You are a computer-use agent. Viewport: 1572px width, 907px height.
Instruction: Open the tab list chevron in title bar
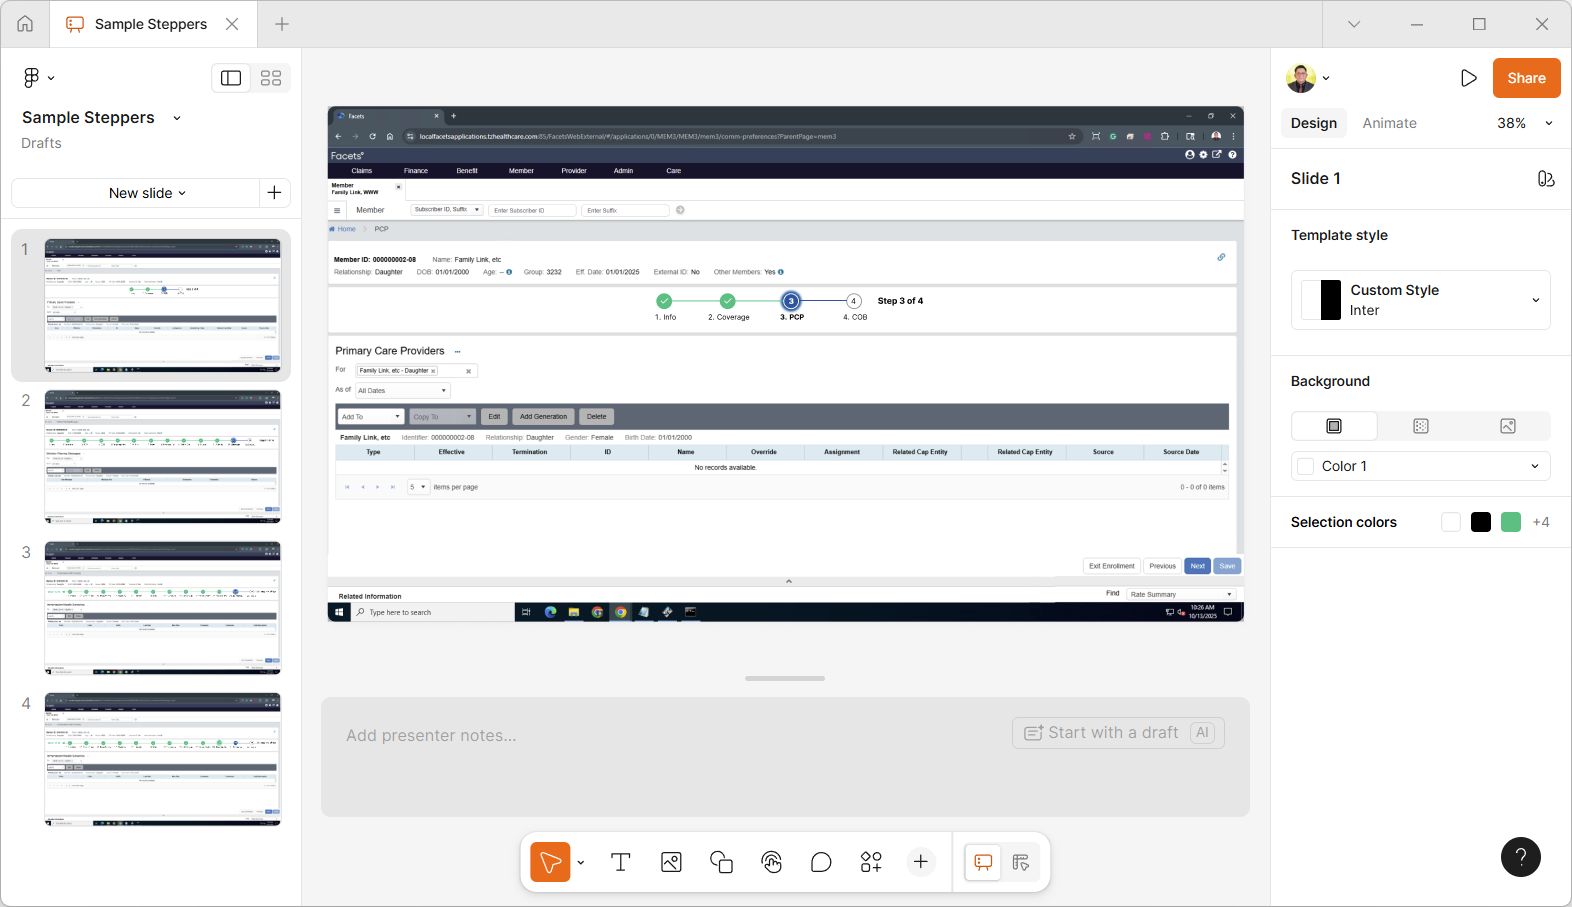point(1354,24)
